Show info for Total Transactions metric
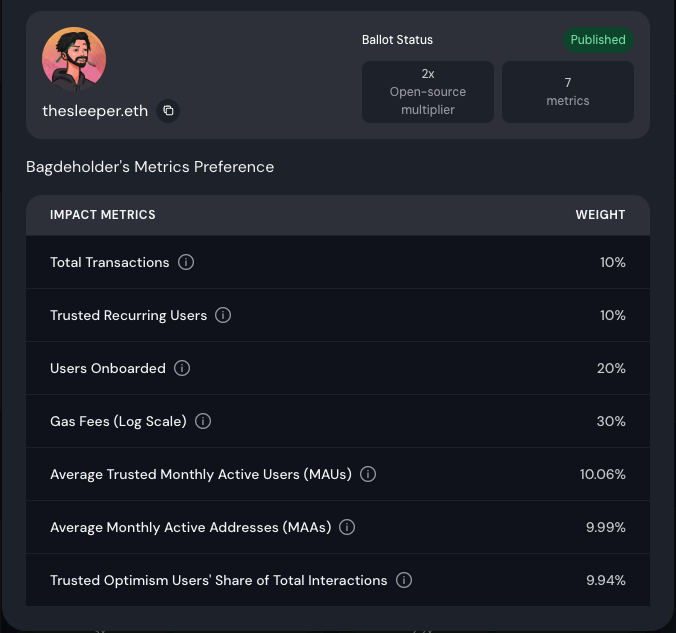The height and width of the screenshot is (633, 676). coord(186,262)
